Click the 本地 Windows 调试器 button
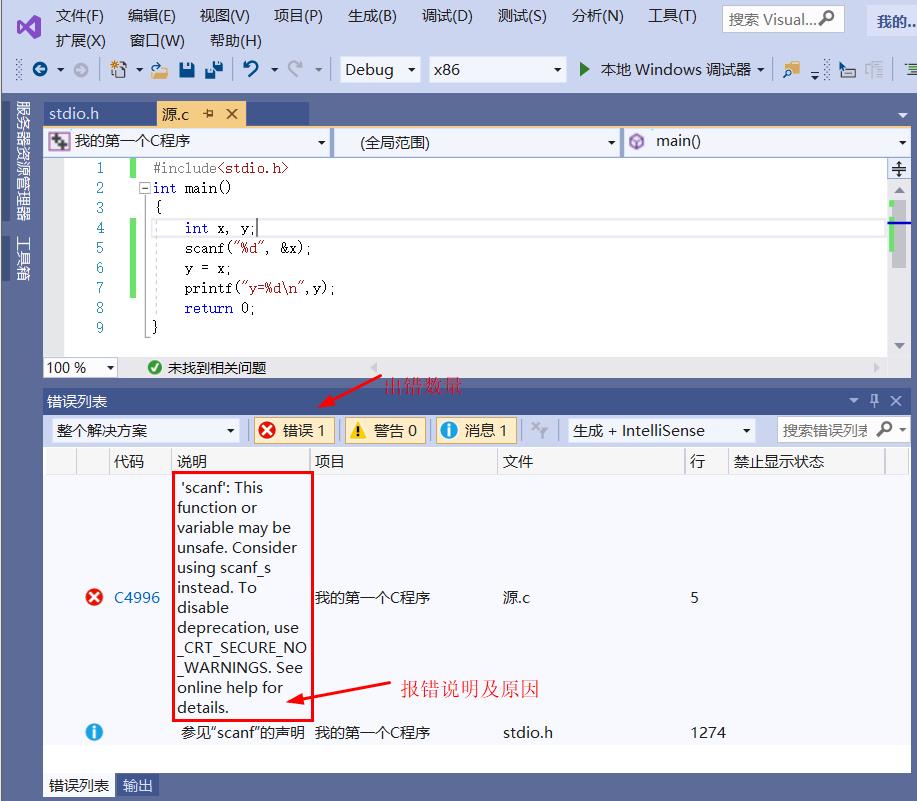This screenshot has height=801, width=917. tap(670, 70)
